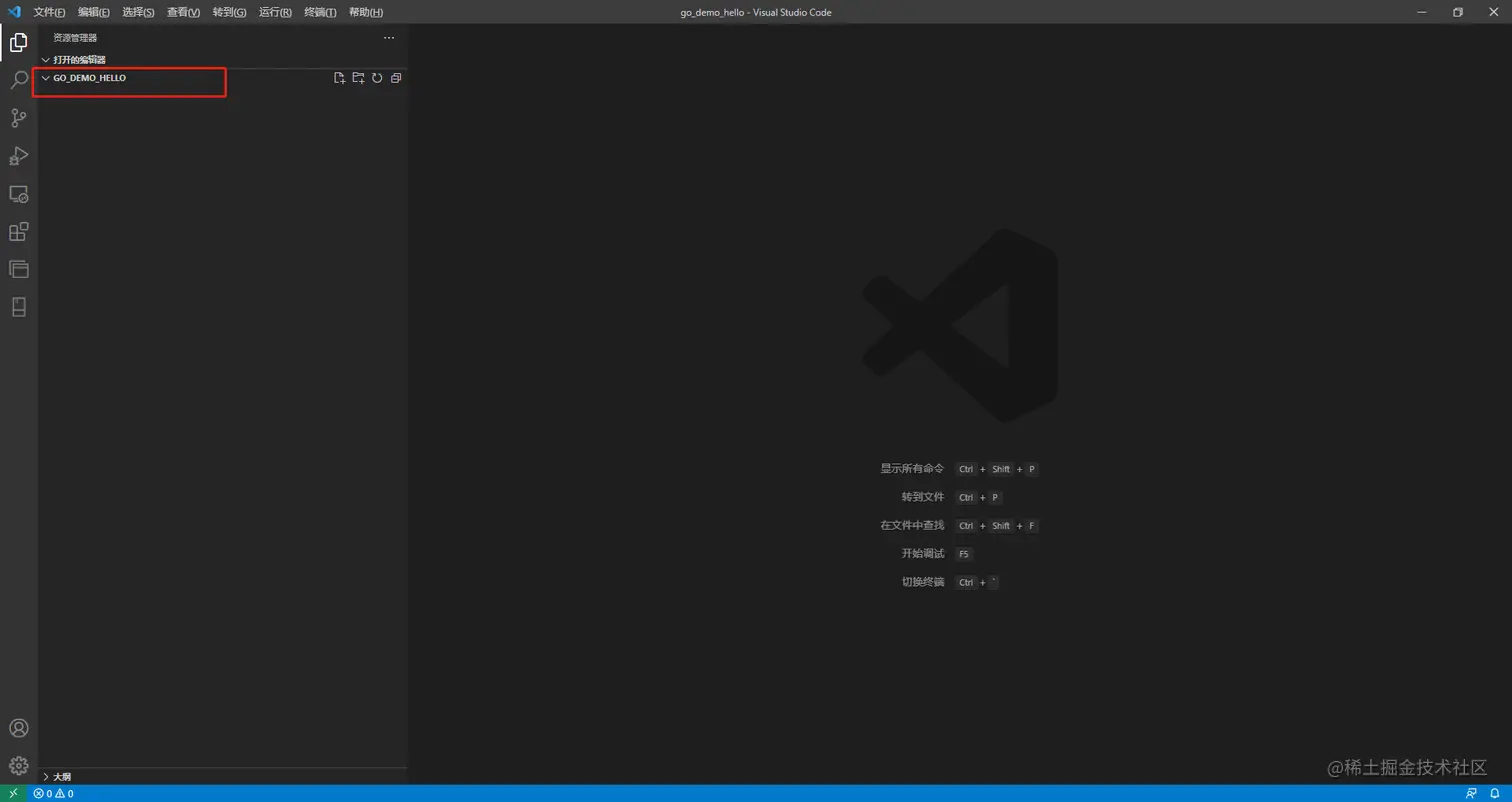Click the green remote indicator in the status bar

13,794
